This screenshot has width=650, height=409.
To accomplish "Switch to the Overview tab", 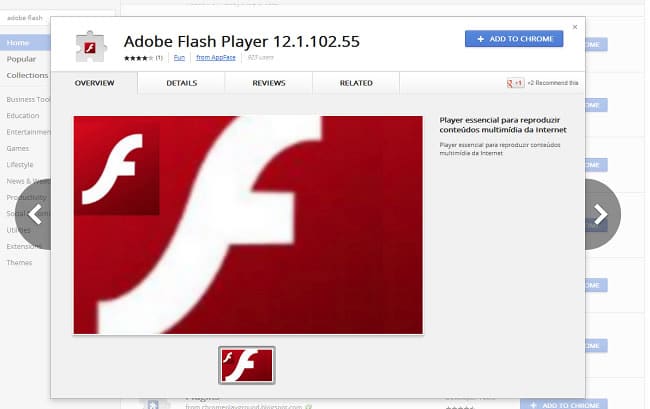I will (x=94, y=83).
